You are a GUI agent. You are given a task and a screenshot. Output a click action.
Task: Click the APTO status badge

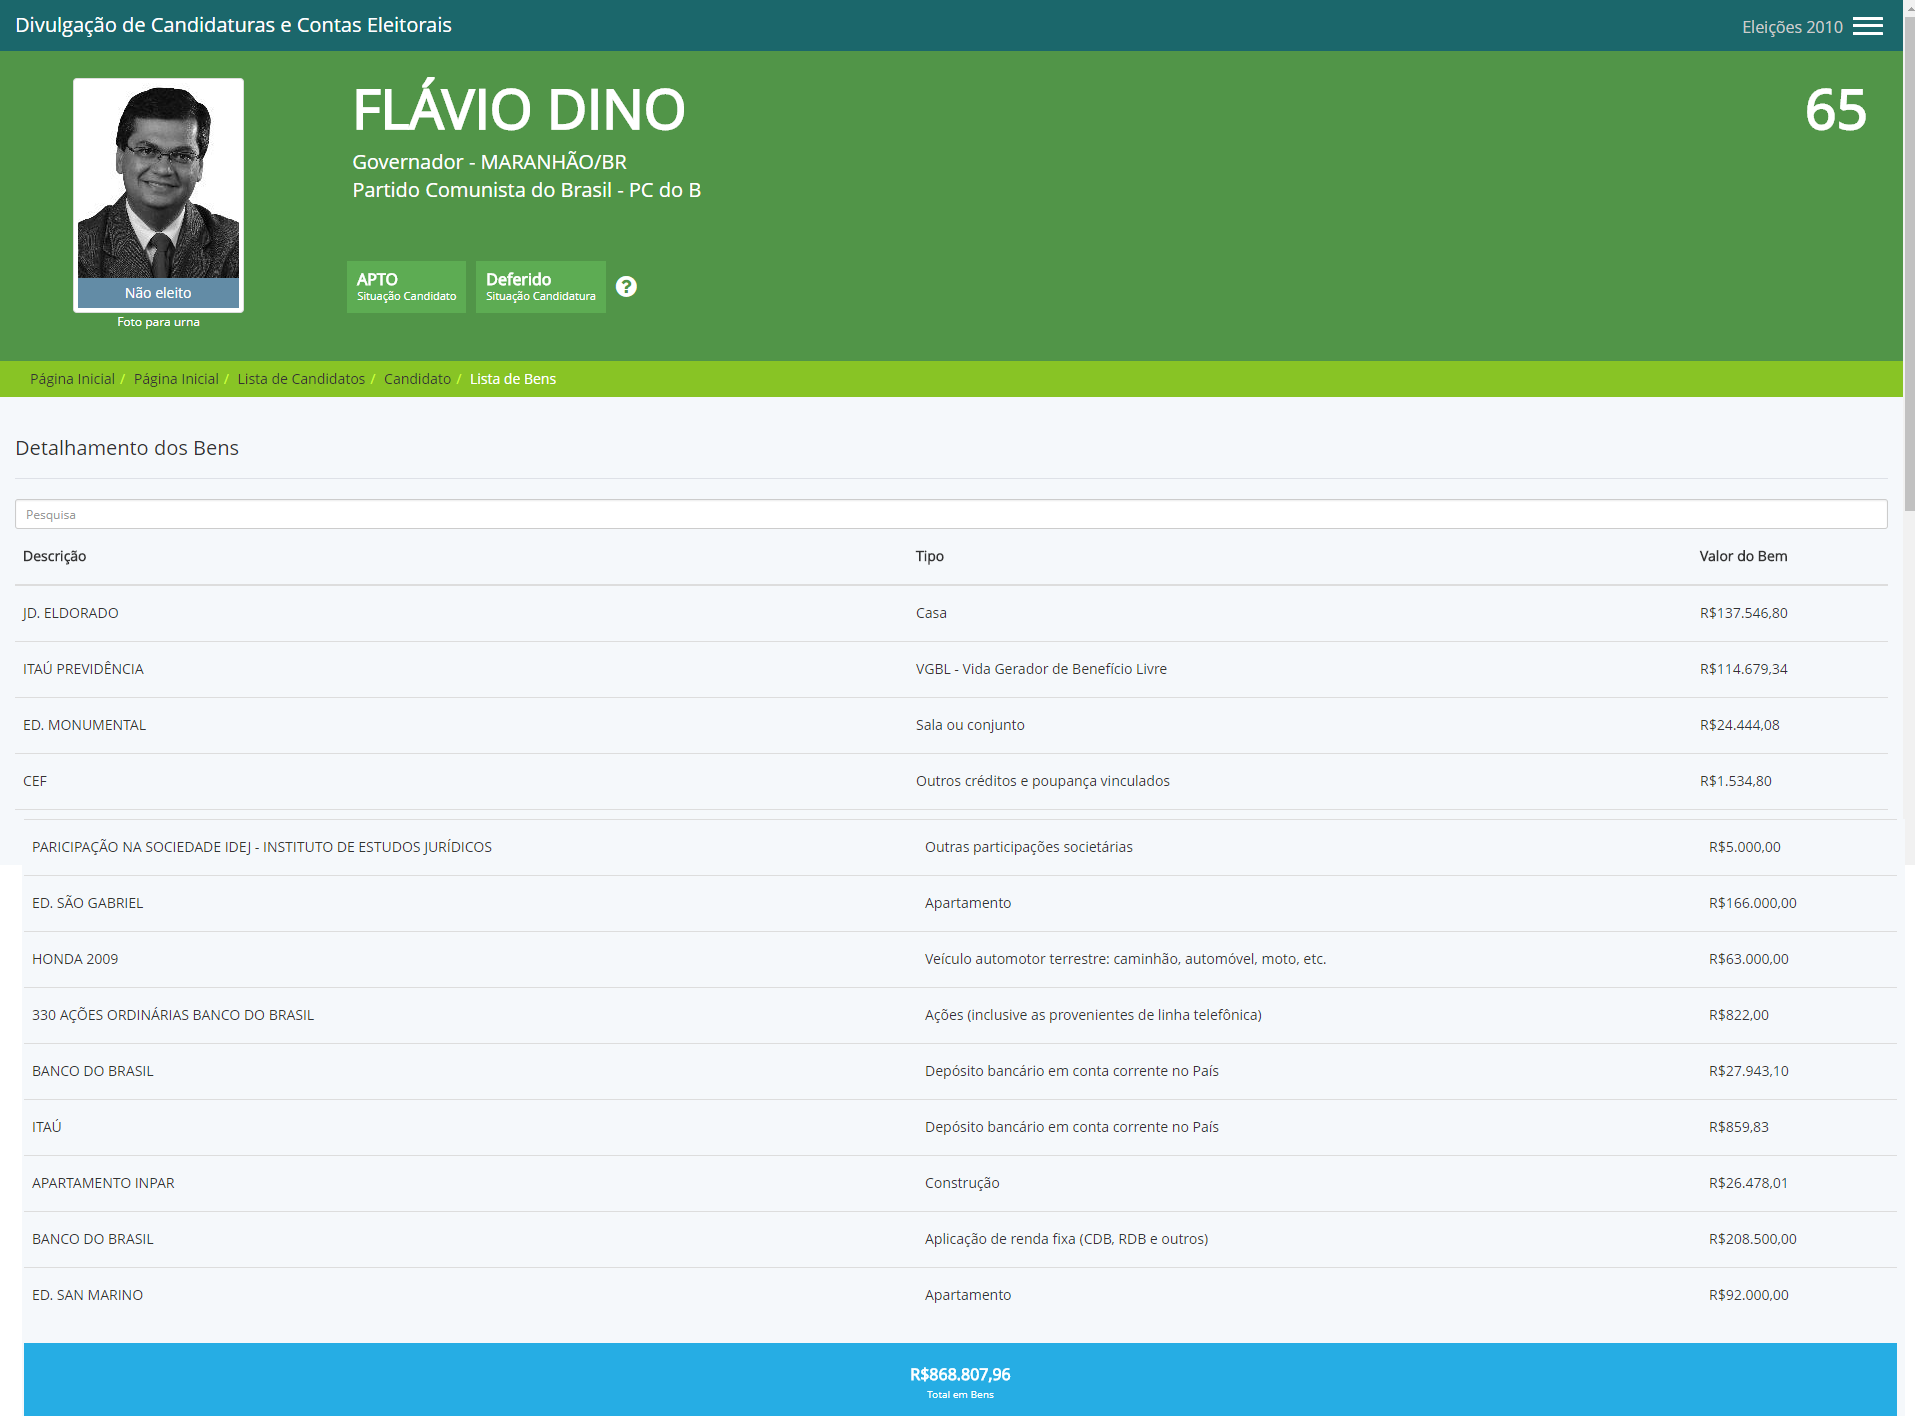point(406,286)
